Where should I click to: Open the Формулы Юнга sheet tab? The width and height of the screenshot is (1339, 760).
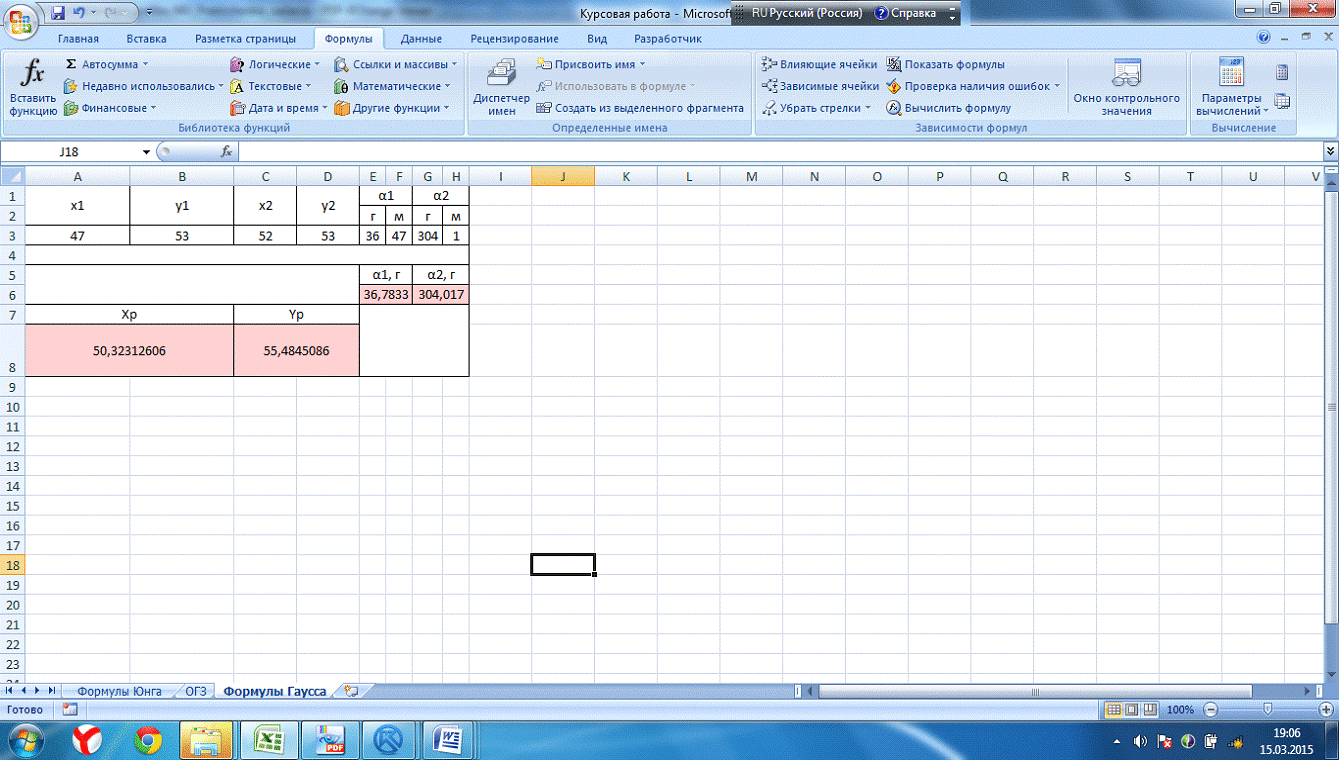click(118, 691)
